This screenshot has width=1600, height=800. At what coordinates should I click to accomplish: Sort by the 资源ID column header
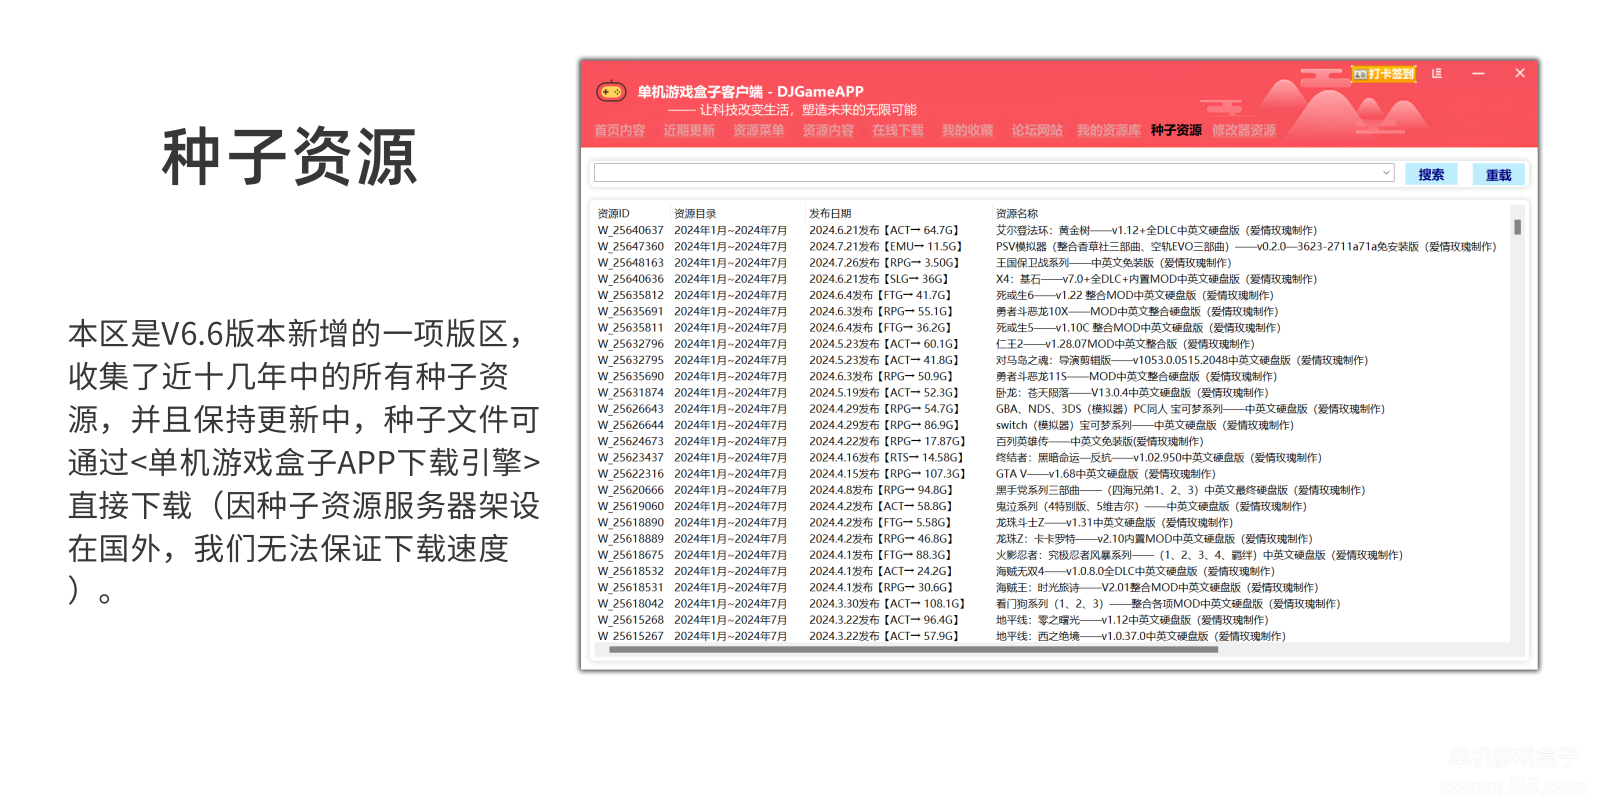pyautogui.click(x=614, y=214)
